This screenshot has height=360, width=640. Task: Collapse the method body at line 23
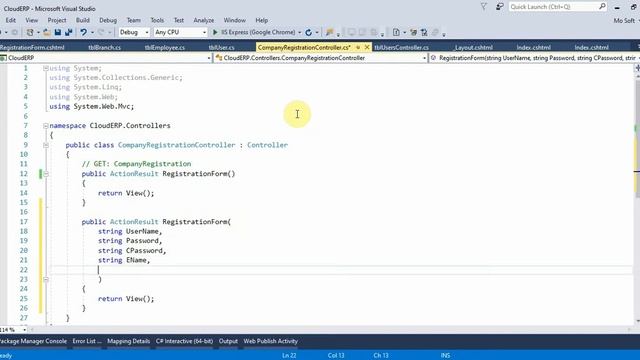pos(46,280)
